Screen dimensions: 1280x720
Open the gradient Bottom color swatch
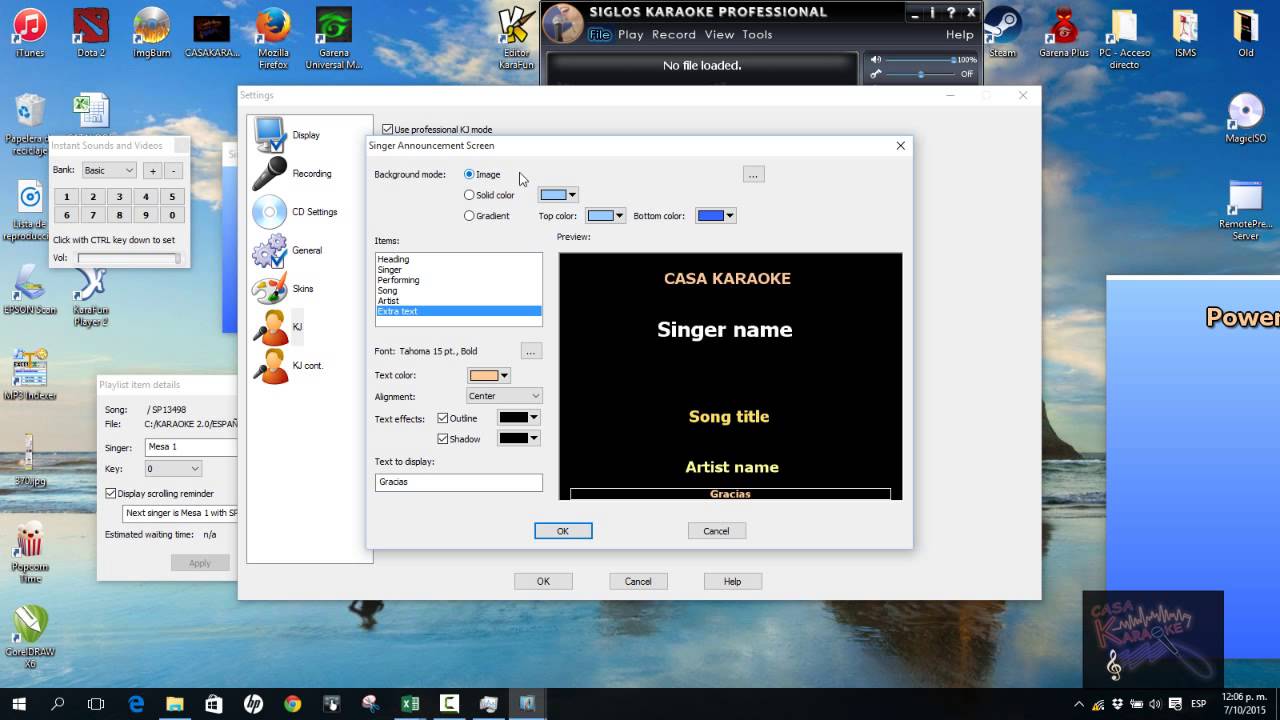pyautogui.click(x=716, y=215)
